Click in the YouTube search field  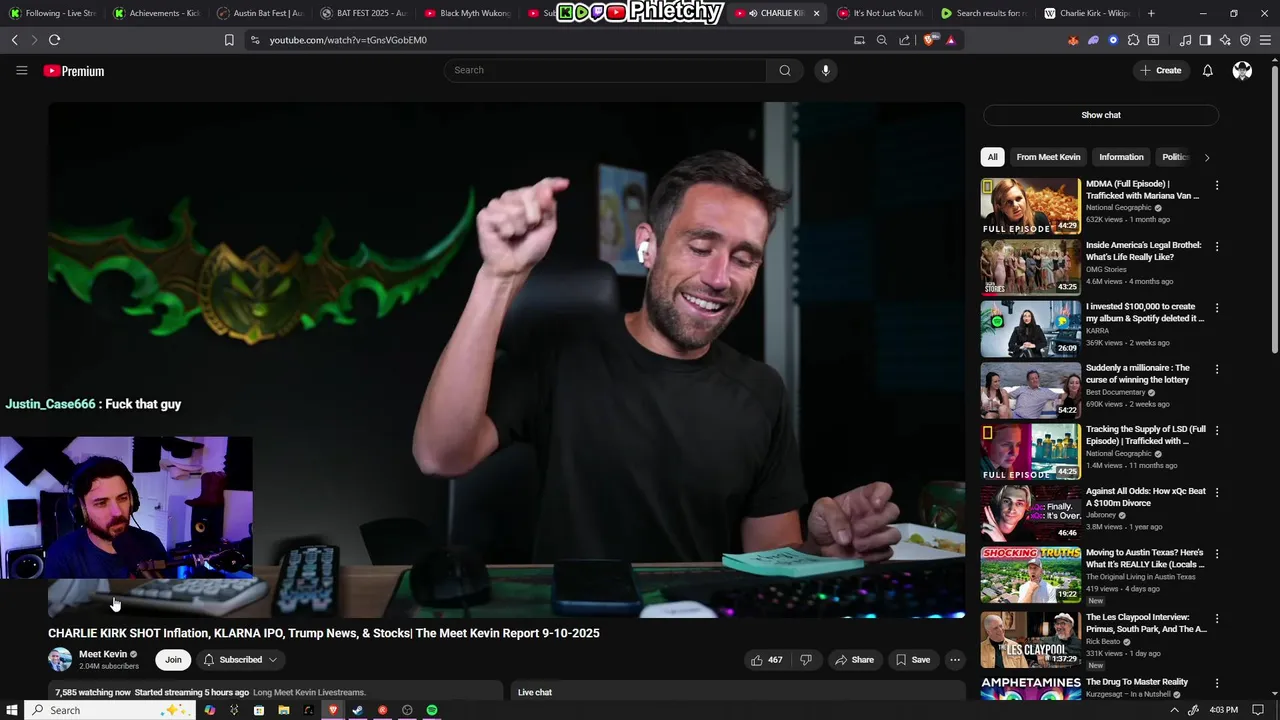(605, 70)
